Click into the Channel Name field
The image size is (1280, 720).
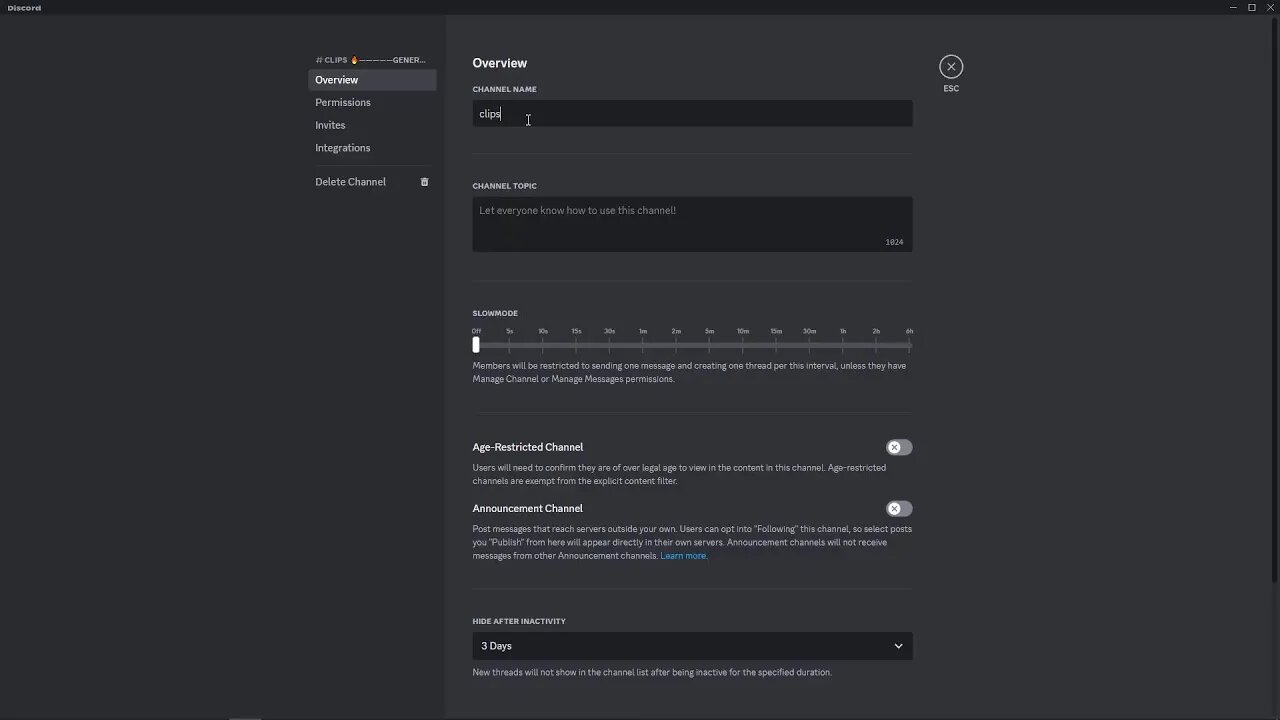(691, 114)
